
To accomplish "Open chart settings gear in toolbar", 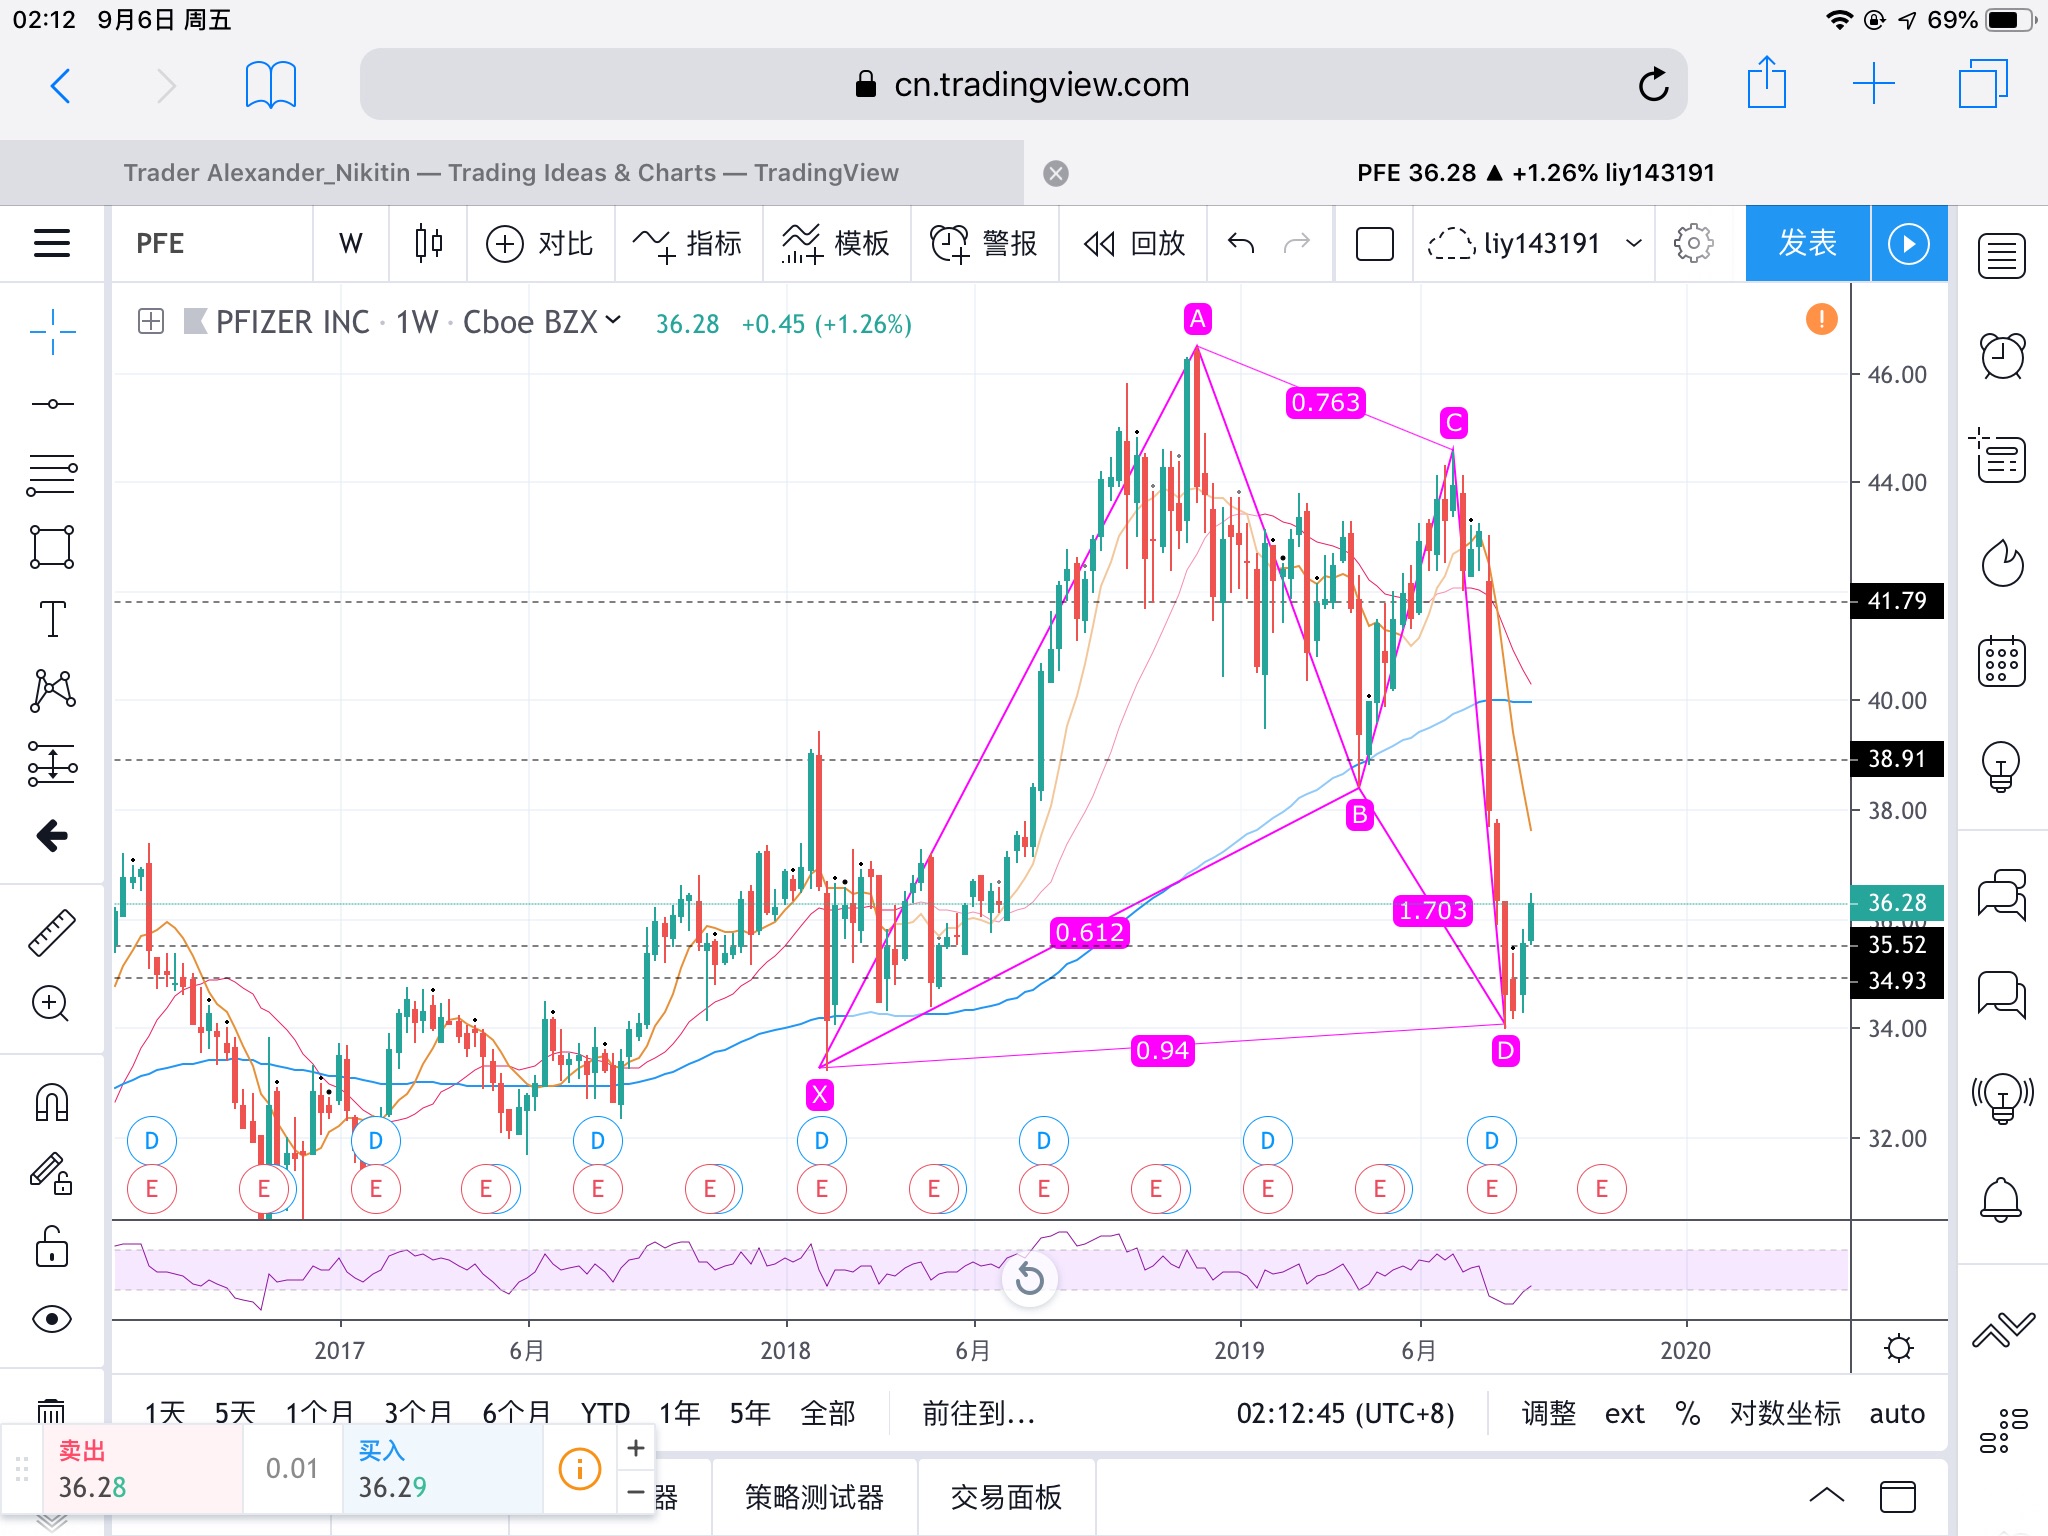I will click(1693, 243).
